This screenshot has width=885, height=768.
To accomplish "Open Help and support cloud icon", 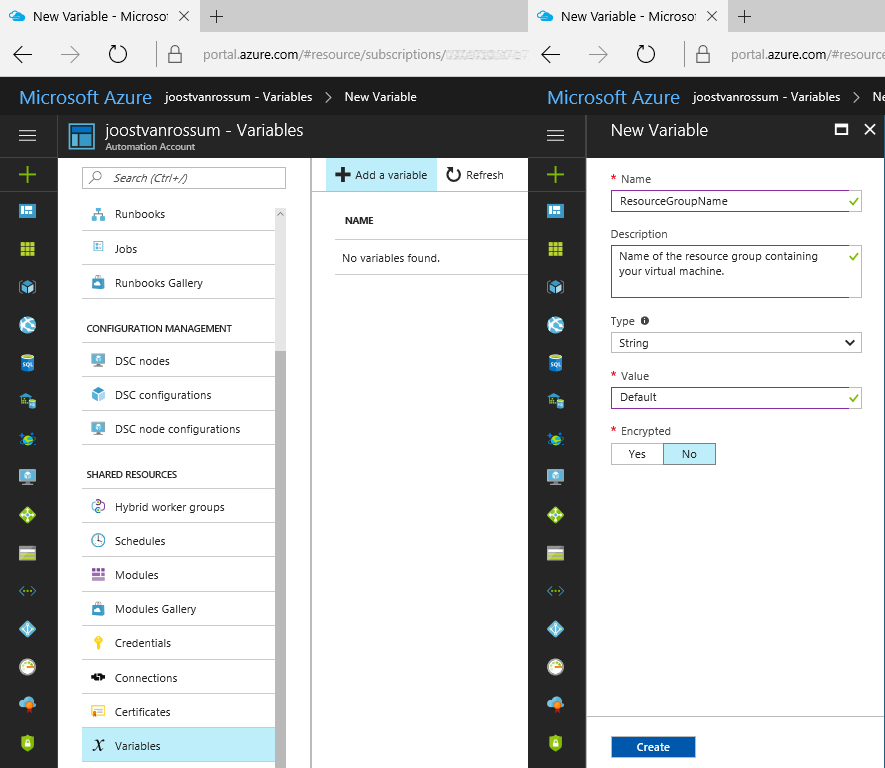I will pos(27,704).
